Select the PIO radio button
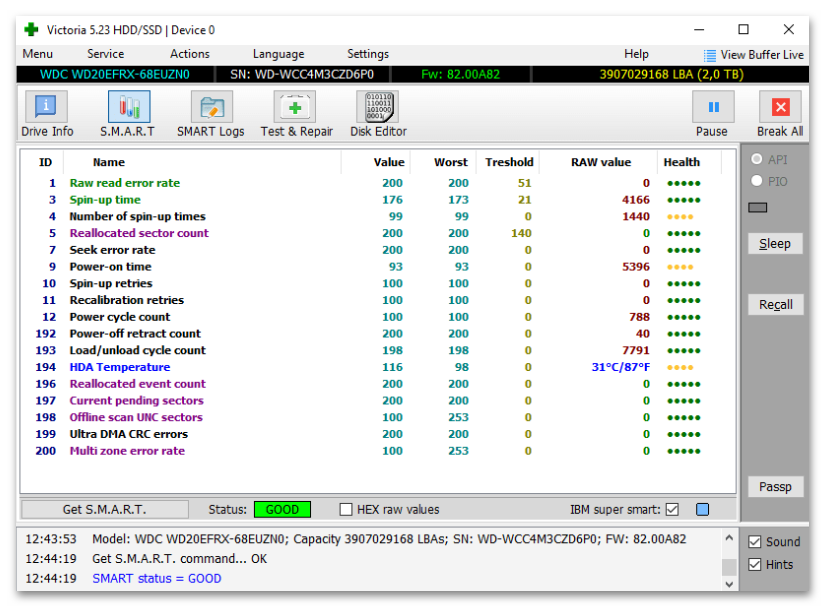This screenshot has width=825, height=607. [757, 181]
